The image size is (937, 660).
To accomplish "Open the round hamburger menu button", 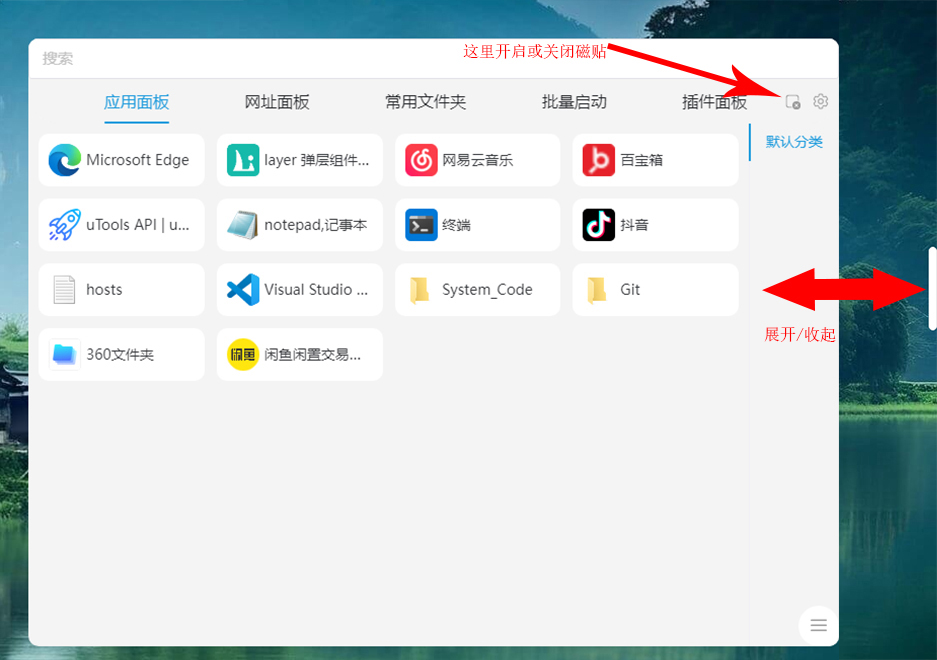I will pos(818,625).
